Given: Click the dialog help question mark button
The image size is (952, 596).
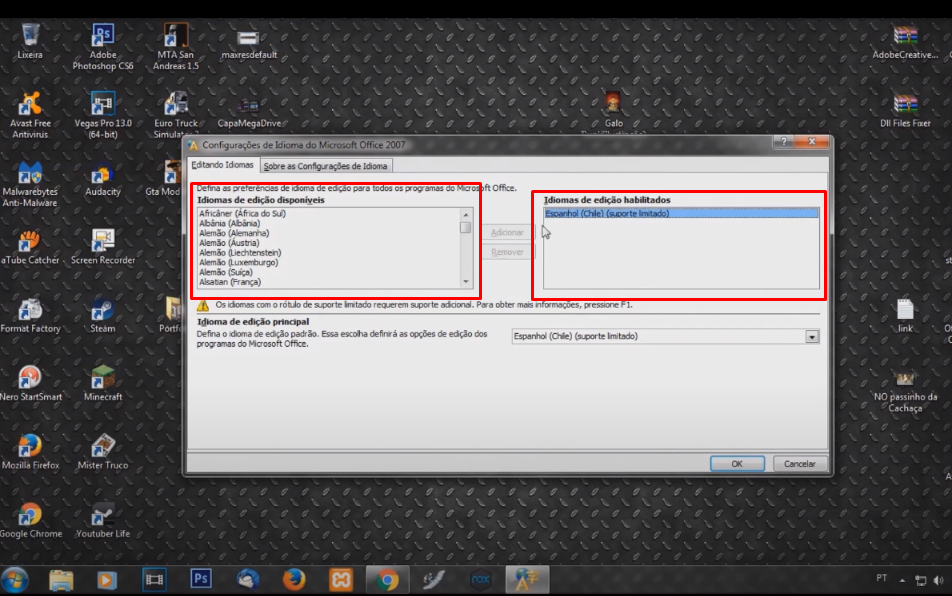Looking at the screenshot, I should click(x=784, y=141).
